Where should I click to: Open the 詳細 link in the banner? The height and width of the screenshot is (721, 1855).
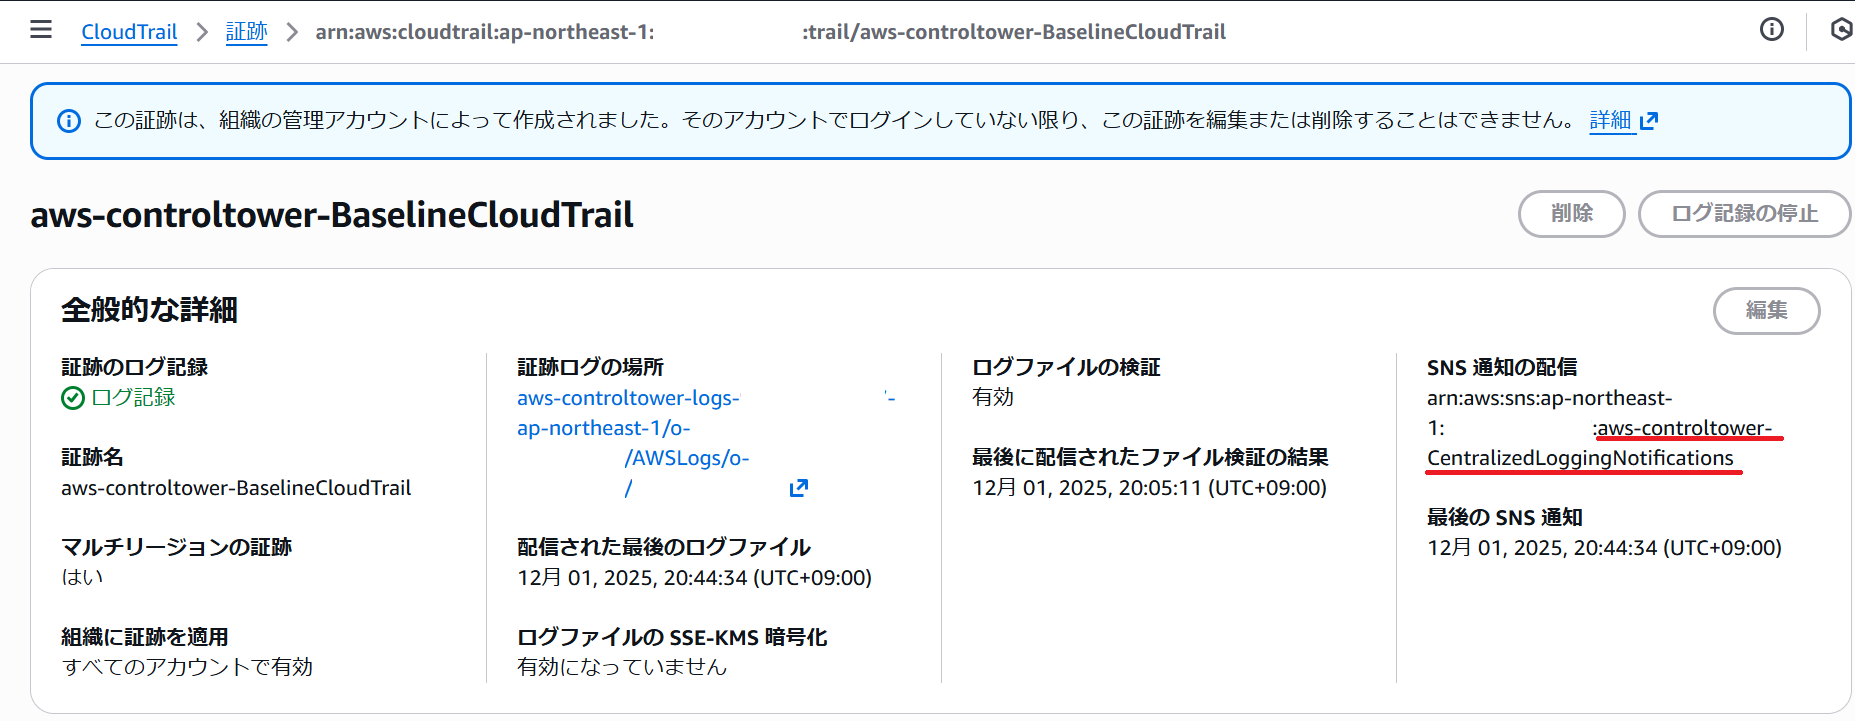(x=1610, y=120)
